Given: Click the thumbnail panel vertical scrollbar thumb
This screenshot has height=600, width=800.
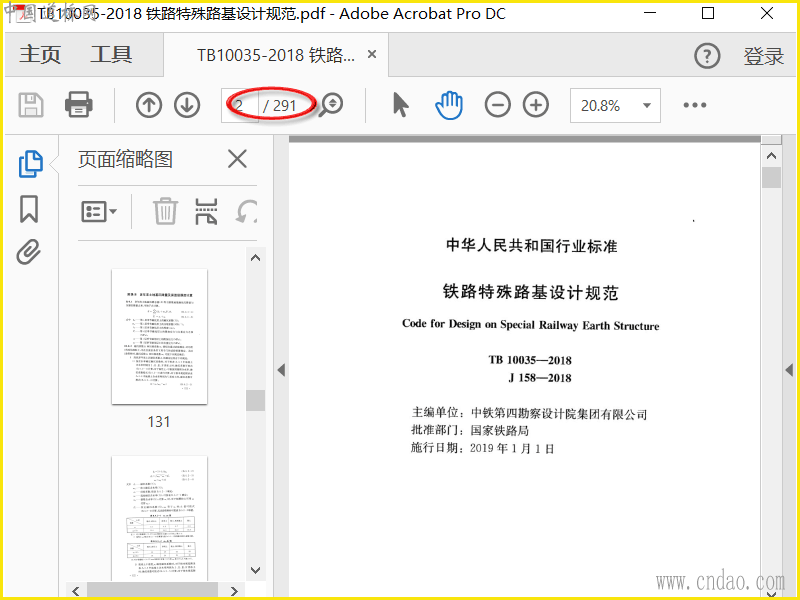Looking at the screenshot, I should pos(255,400).
